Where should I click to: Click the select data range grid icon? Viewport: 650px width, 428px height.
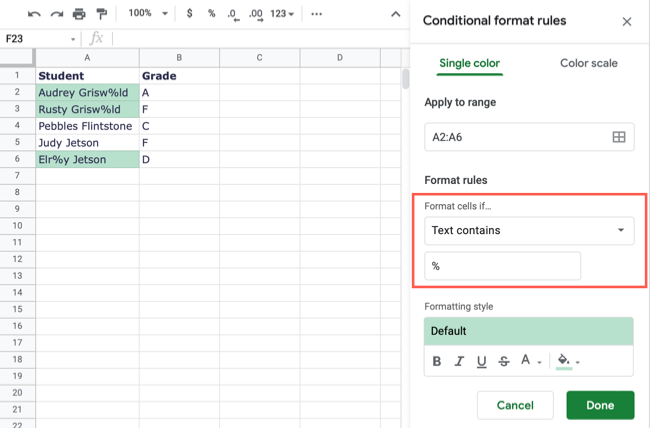(618, 137)
